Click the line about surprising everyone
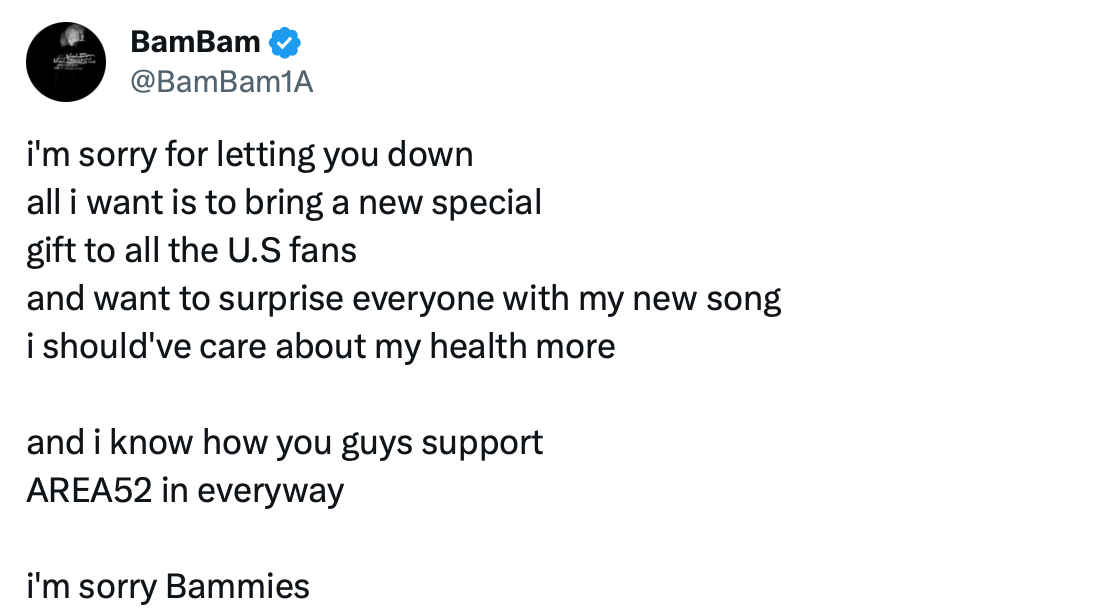Screen dimensions: 1104x612 tap(403, 299)
